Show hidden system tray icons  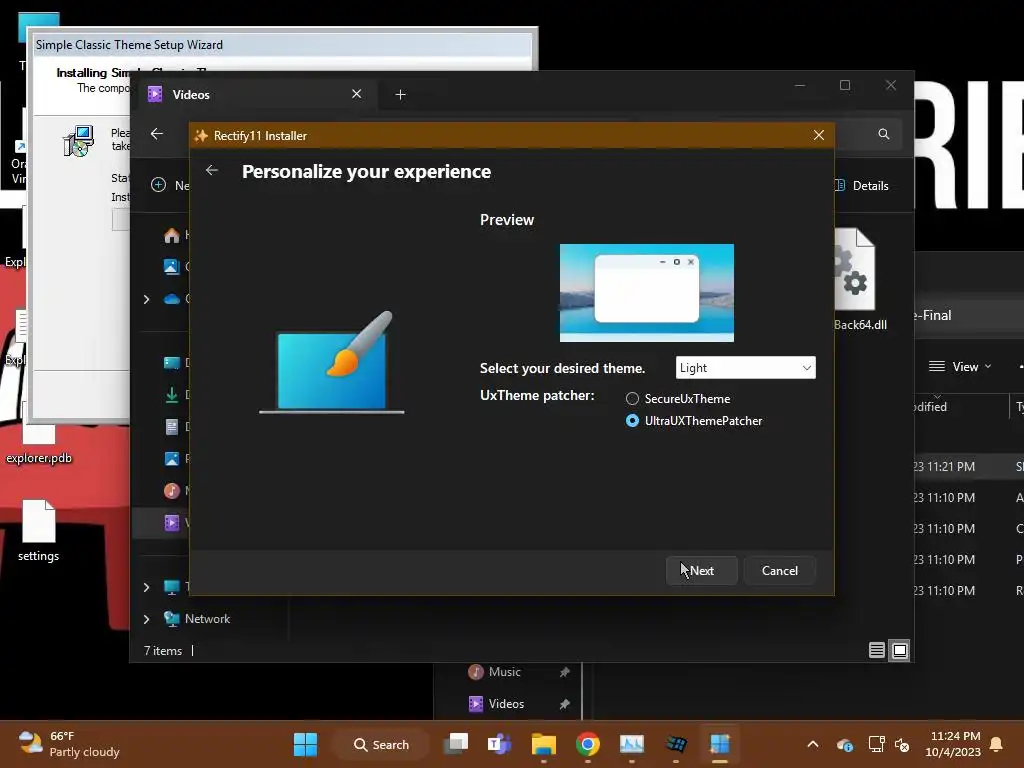[x=812, y=744]
